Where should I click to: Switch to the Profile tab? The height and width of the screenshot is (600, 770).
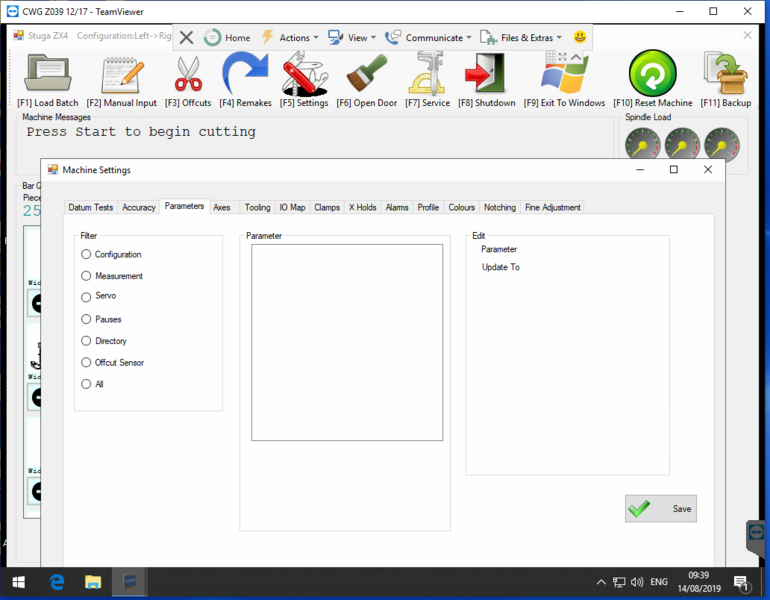coord(428,207)
